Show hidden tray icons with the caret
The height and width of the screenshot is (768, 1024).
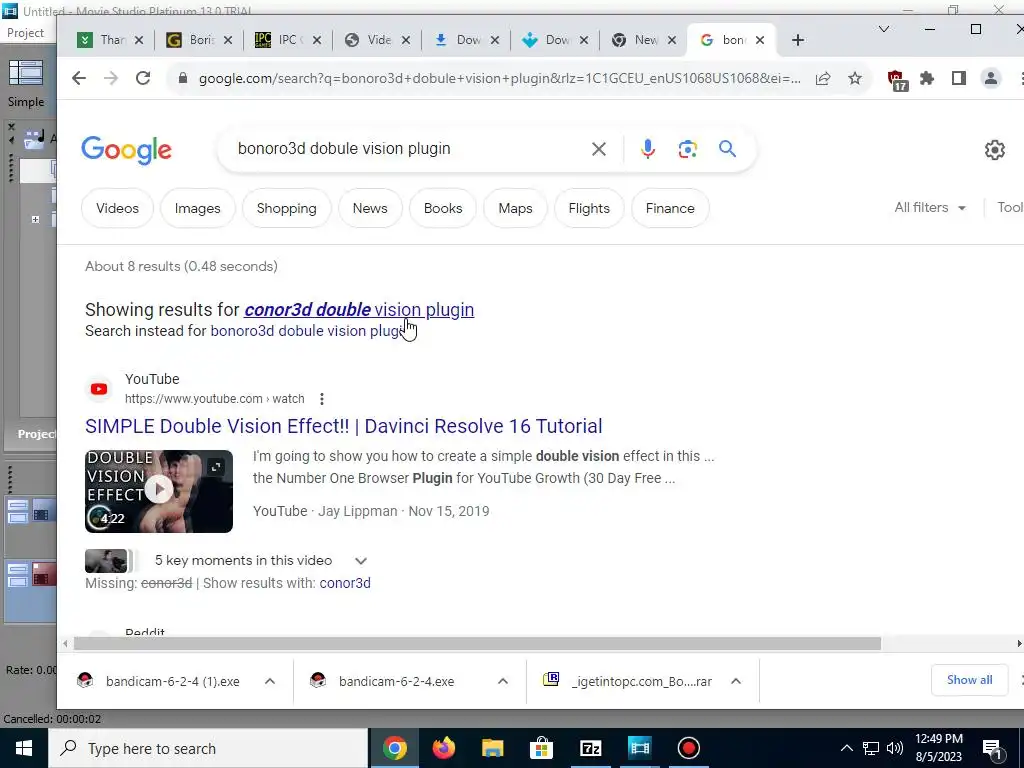846,748
